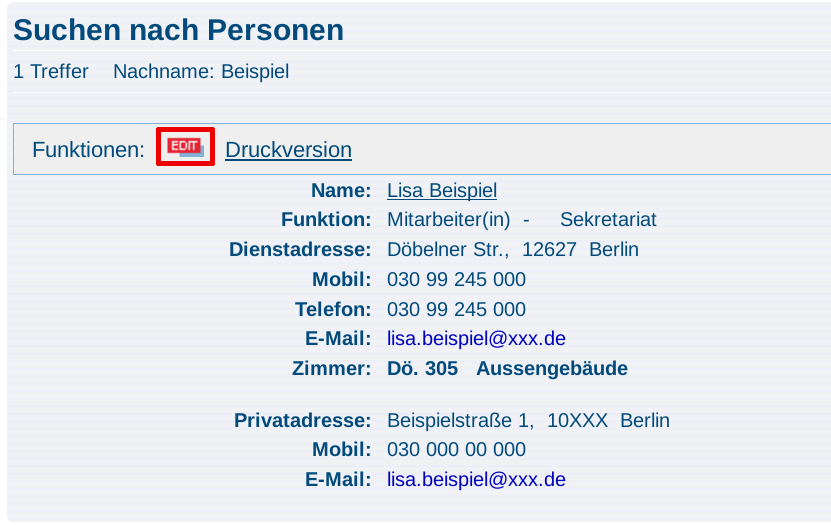Click the work Mobil number 030 99 245 000
Viewport: 831px width, 525px height.
[456, 279]
